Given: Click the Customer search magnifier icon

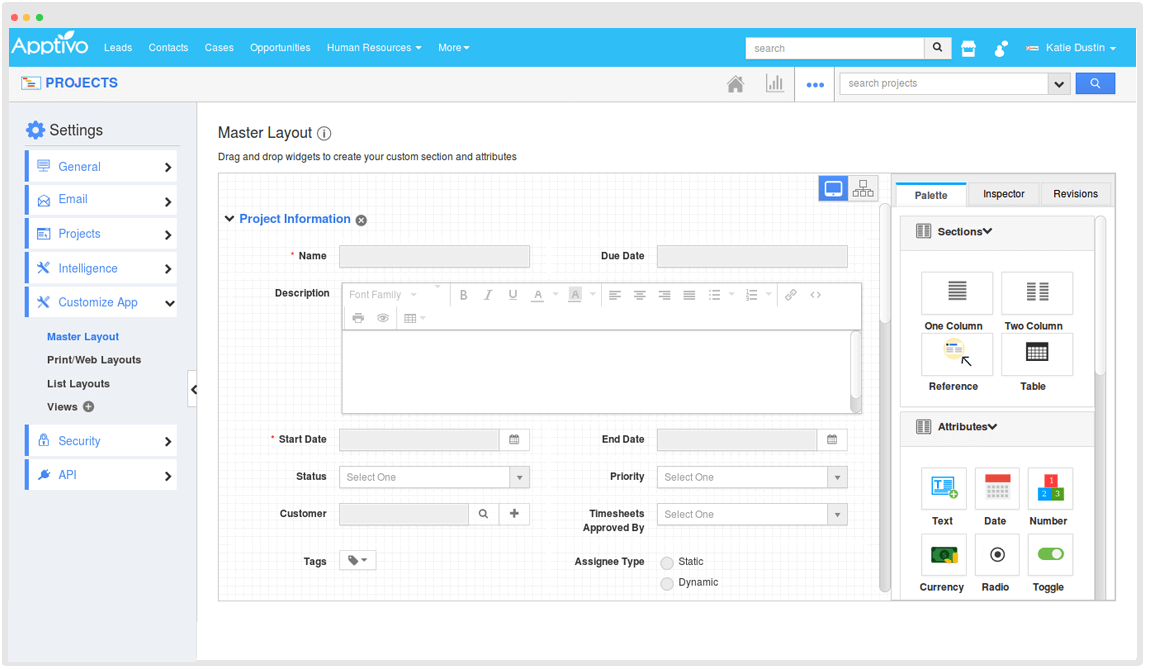Looking at the screenshot, I should 483,514.
